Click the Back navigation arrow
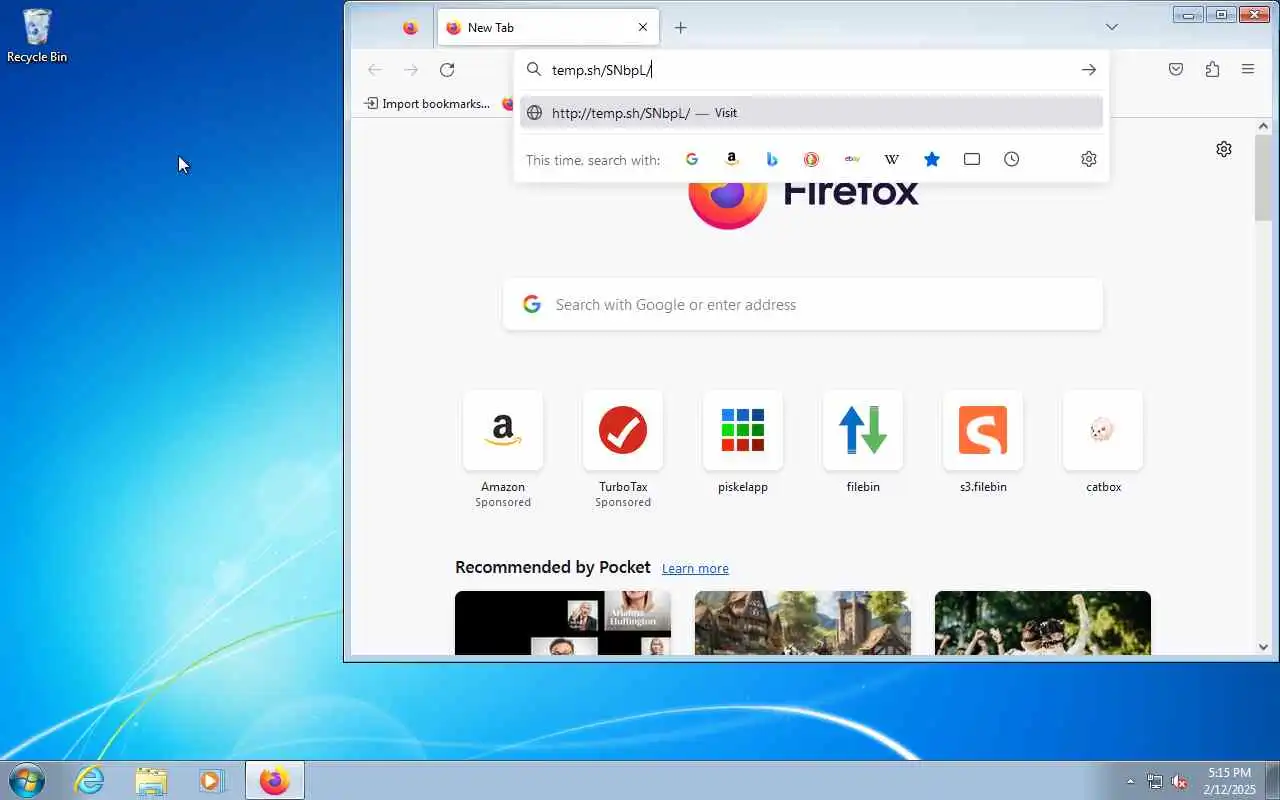The height and width of the screenshot is (800, 1280). [375, 69]
